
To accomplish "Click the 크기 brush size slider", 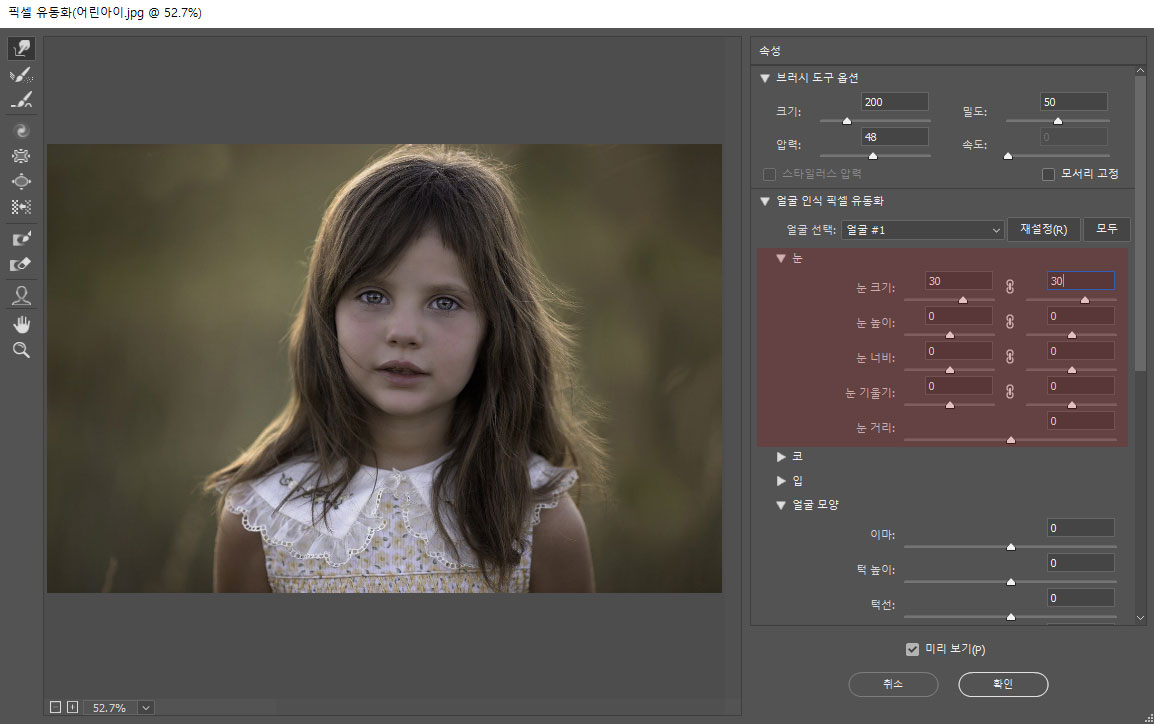I will pyautogui.click(x=875, y=121).
